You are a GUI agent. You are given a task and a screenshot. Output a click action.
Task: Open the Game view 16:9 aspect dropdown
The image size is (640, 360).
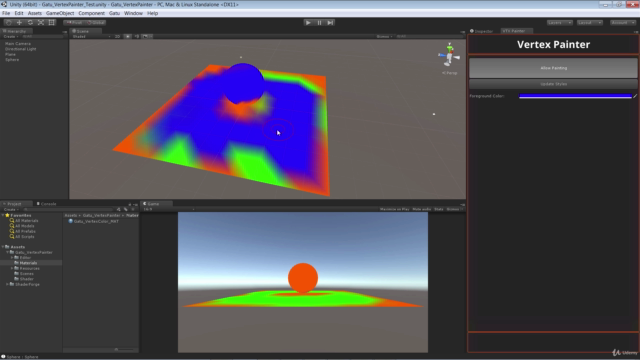click(x=168, y=209)
